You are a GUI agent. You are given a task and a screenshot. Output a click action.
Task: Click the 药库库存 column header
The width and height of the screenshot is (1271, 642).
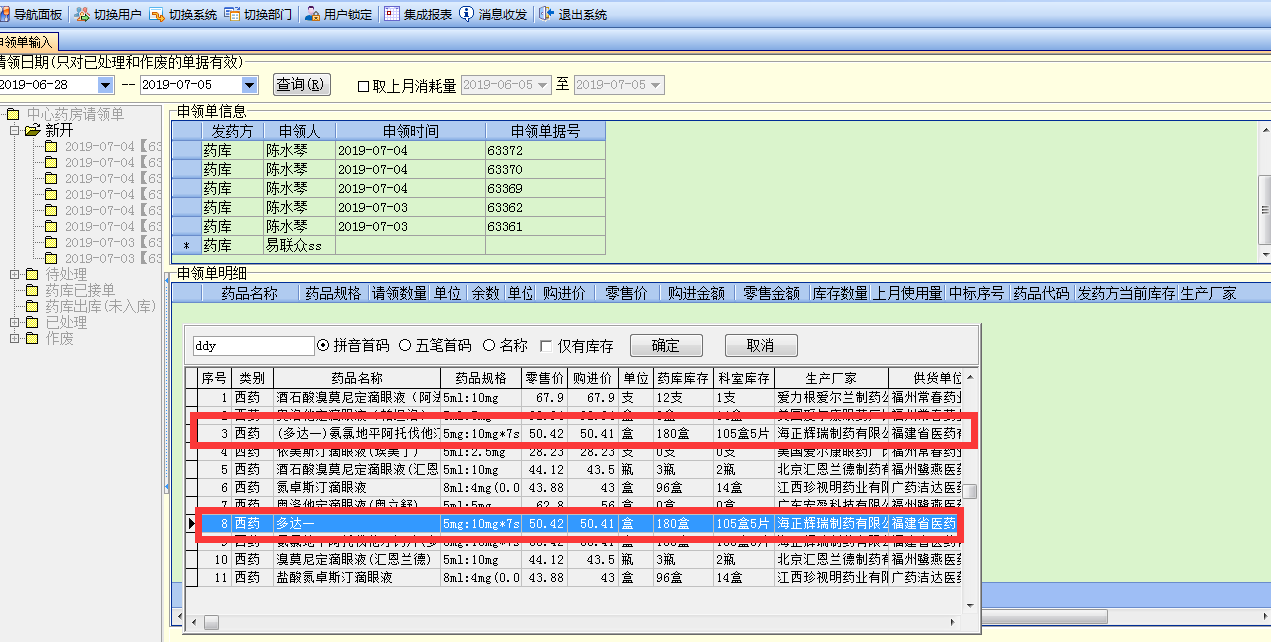click(683, 378)
